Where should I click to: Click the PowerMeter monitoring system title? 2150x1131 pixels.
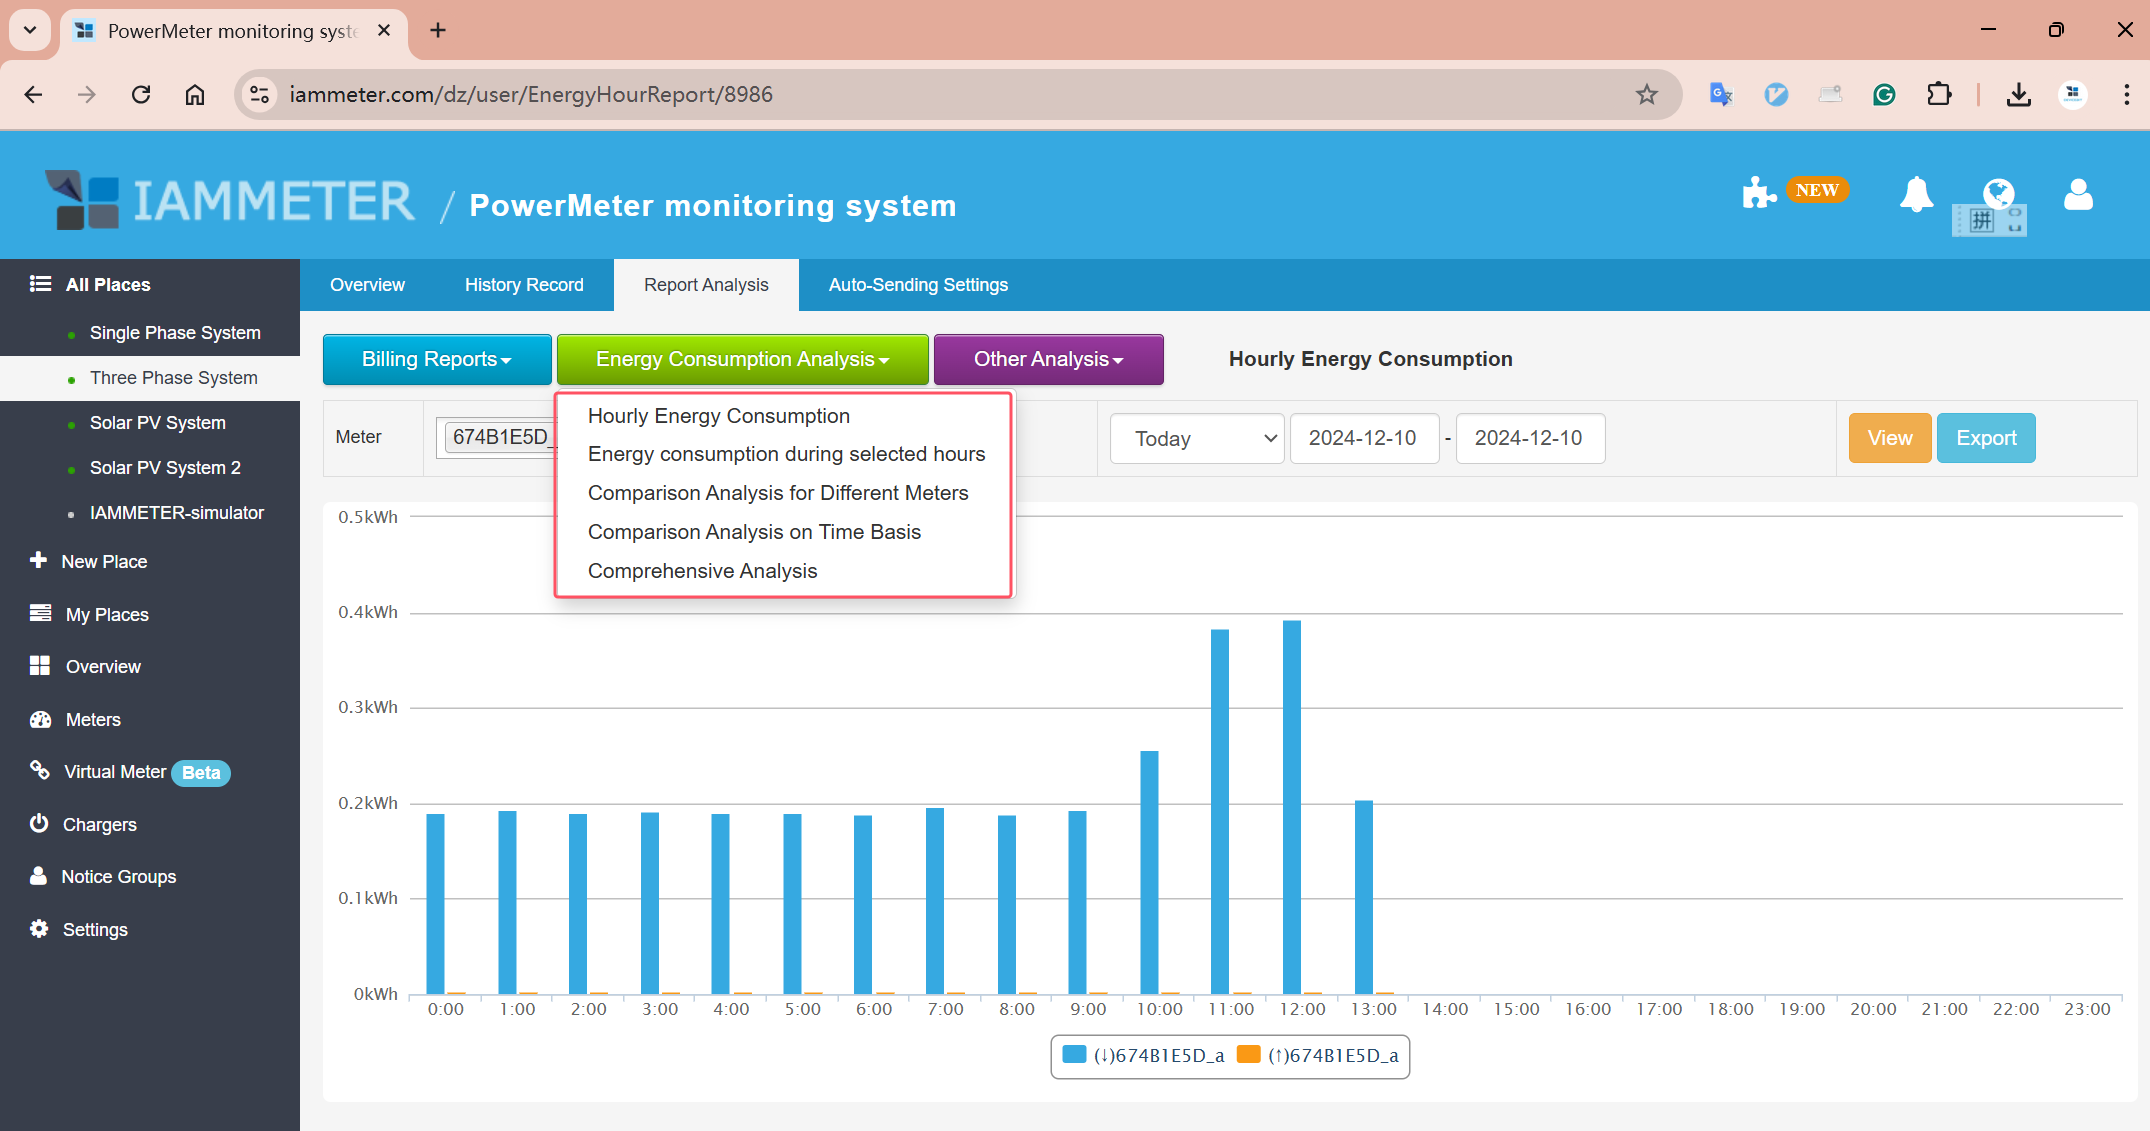713,205
